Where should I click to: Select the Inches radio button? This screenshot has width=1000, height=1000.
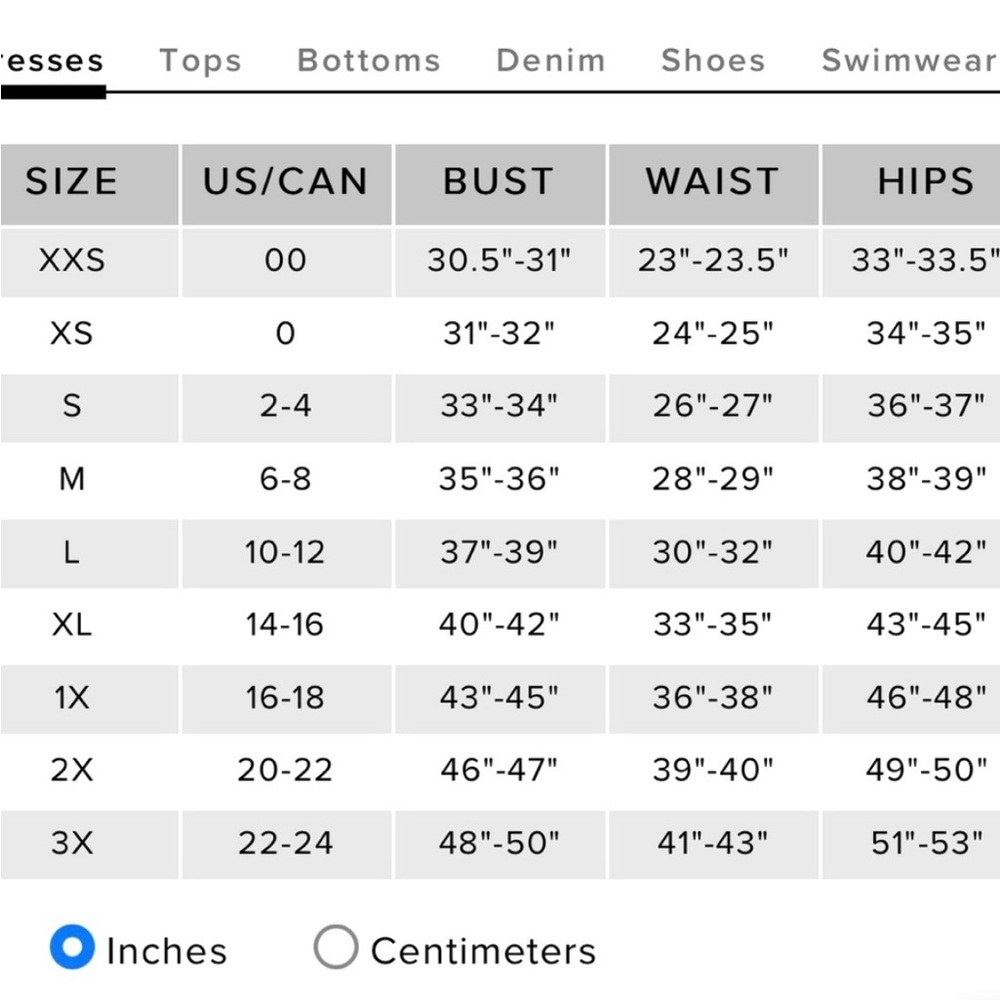coord(72,948)
